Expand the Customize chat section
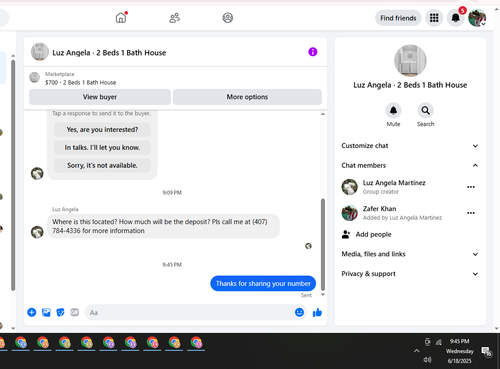The height and width of the screenshot is (369, 500). pos(410,146)
